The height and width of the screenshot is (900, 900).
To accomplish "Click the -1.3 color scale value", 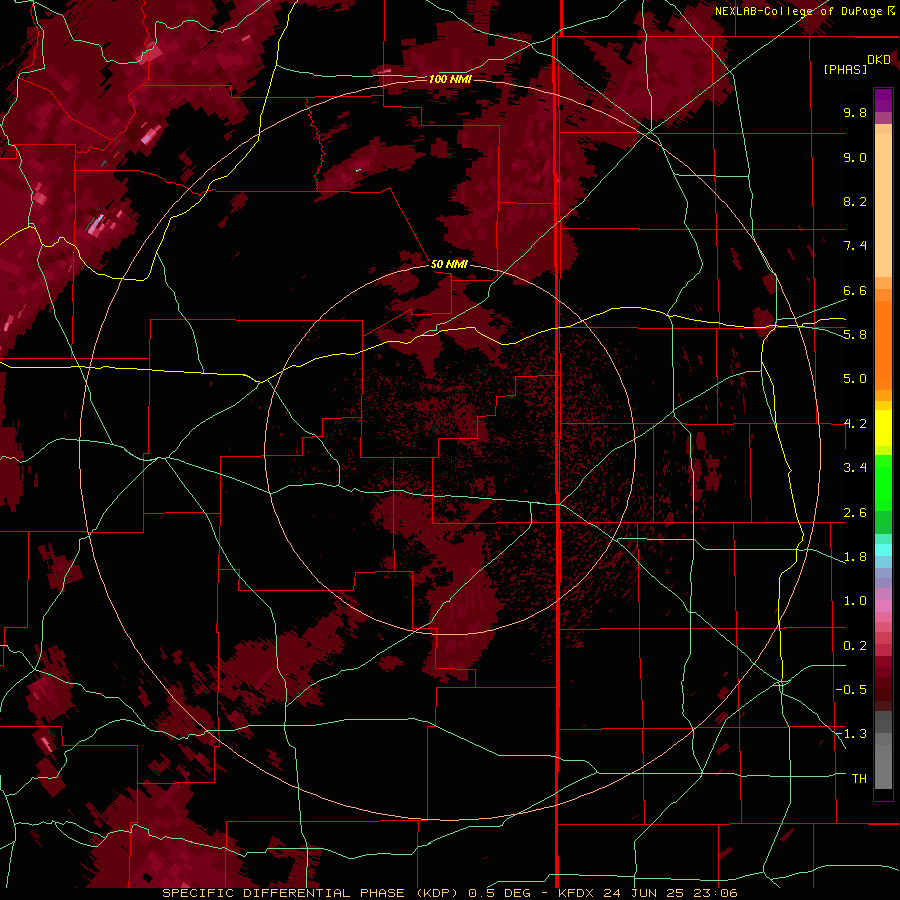I will 851,734.
